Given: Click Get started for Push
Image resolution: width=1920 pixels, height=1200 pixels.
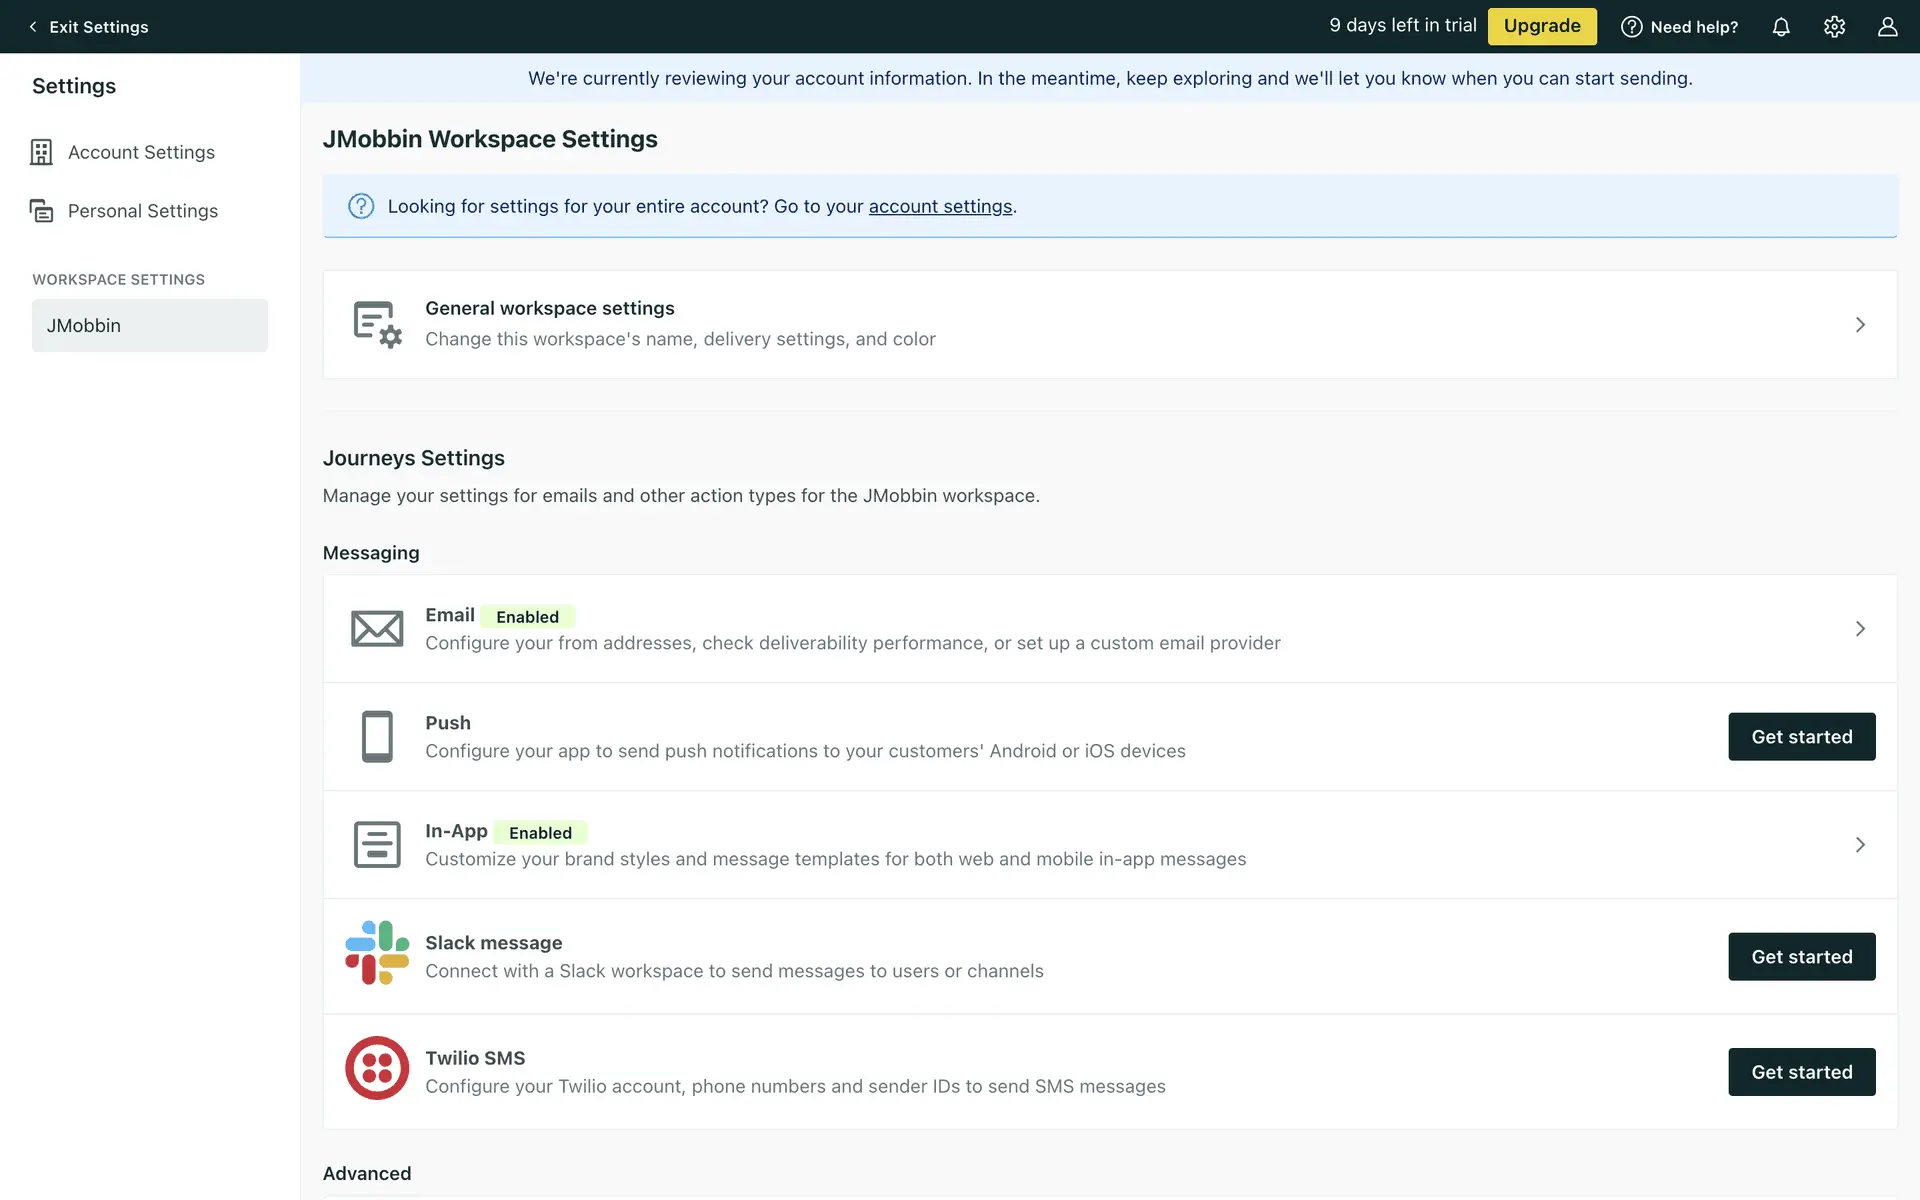Looking at the screenshot, I should (x=1801, y=737).
